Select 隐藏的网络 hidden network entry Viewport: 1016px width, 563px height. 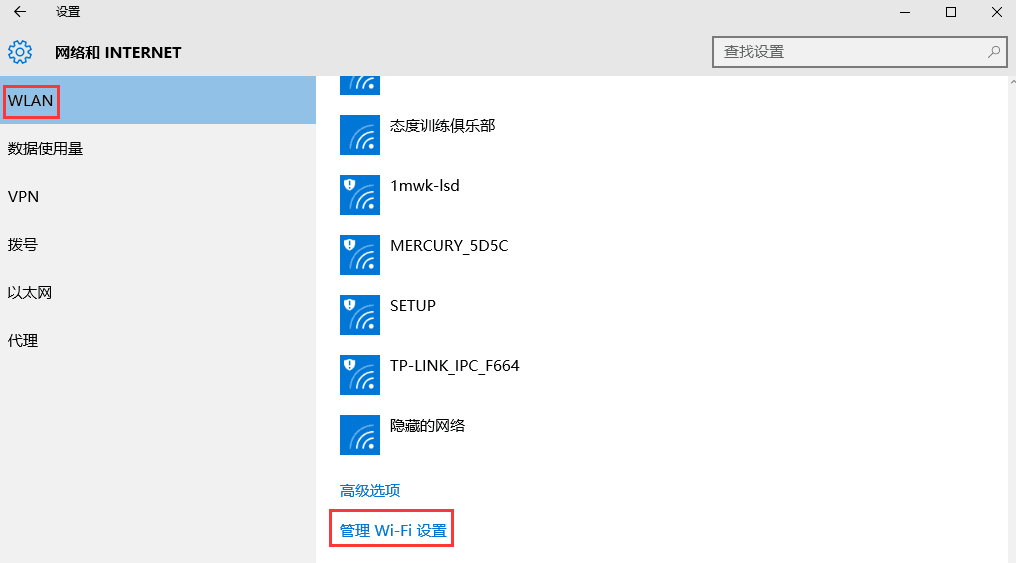click(428, 426)
